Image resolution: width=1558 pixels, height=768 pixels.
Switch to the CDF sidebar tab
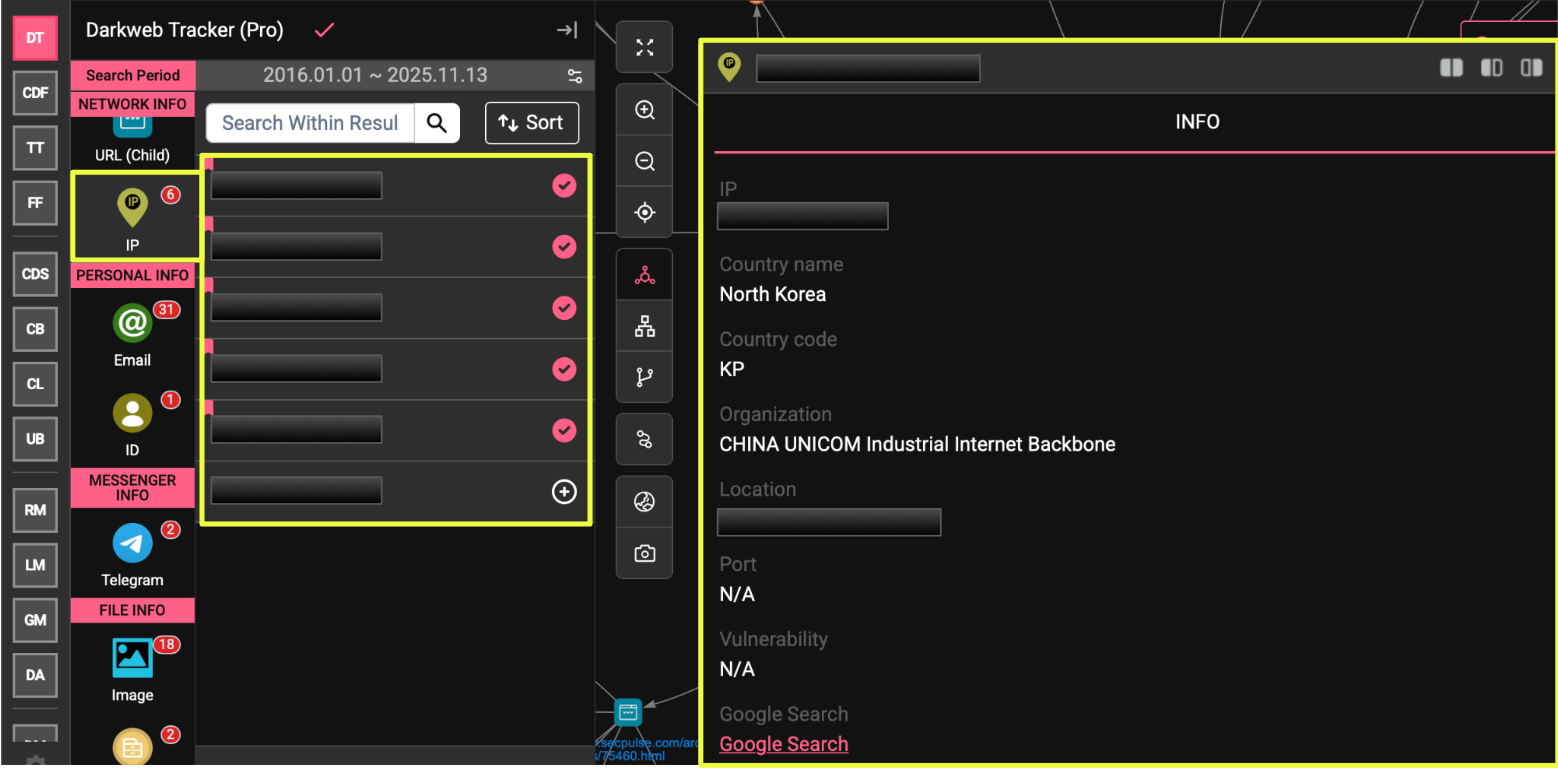click(x=35, y=92)
